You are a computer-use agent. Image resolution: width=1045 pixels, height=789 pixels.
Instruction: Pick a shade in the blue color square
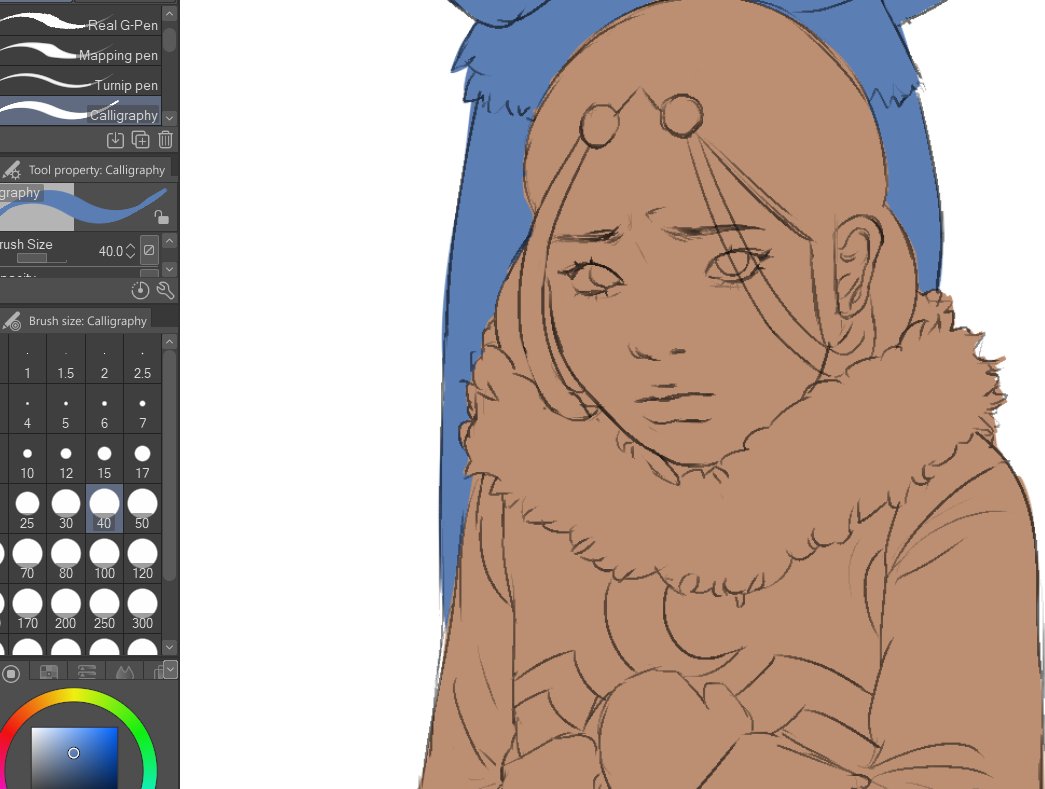pos(74,758)
